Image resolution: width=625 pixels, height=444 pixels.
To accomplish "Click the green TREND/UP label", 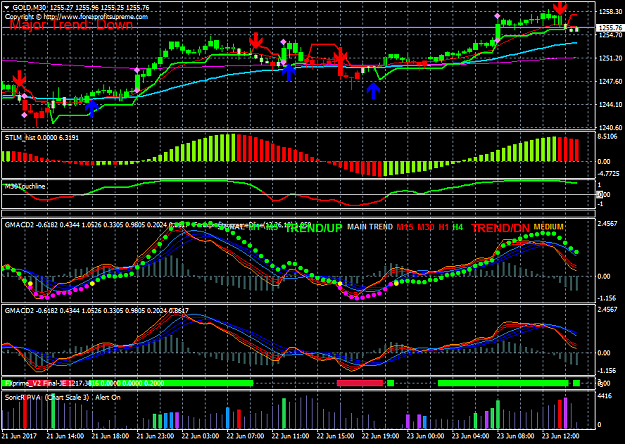I will pyautogui.click(x=314, y=228).
